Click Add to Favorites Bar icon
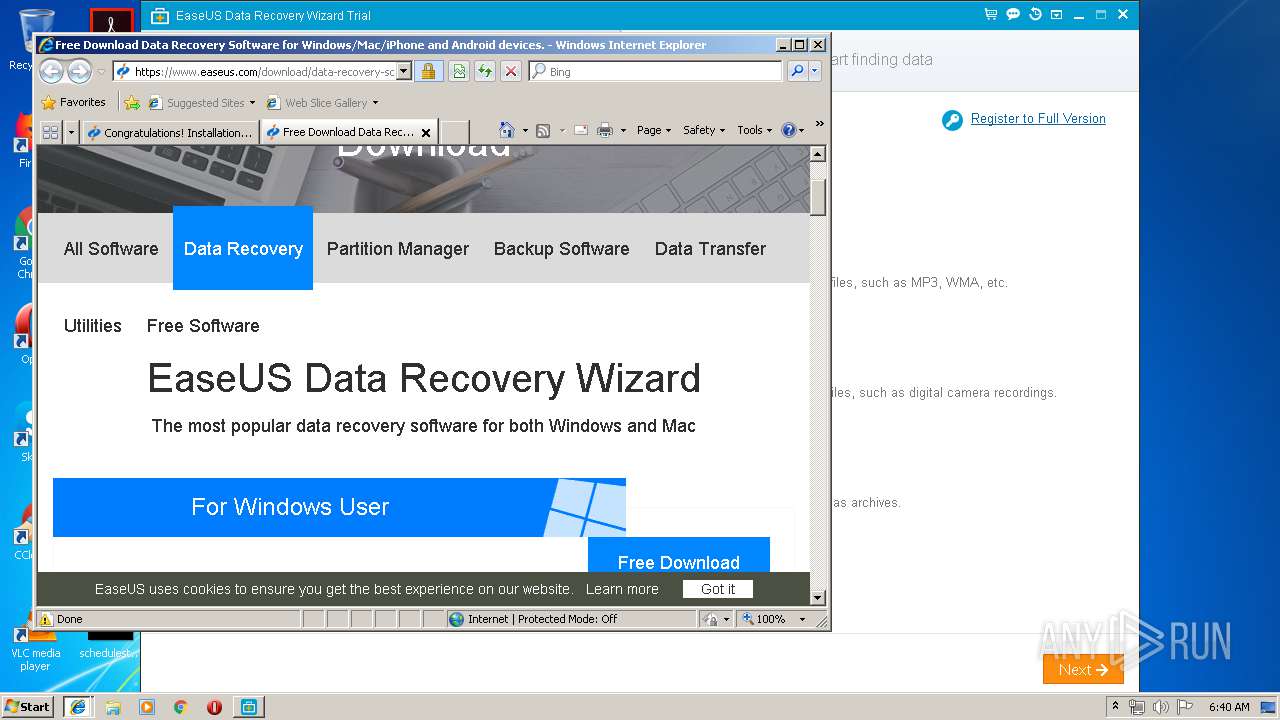 [x=131, y=102]
